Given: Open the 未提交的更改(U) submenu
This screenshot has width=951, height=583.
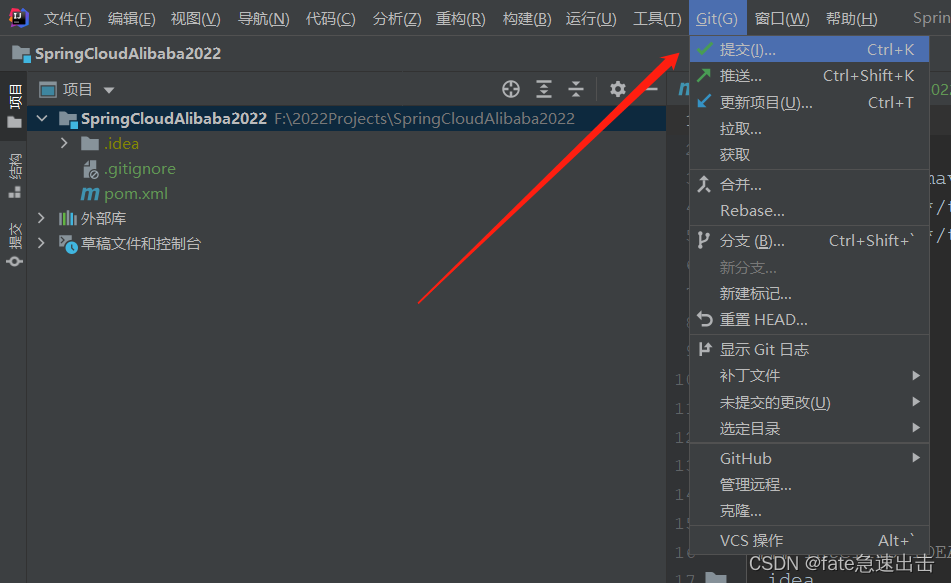Looking at the screenshot, I should pos(809,402).
